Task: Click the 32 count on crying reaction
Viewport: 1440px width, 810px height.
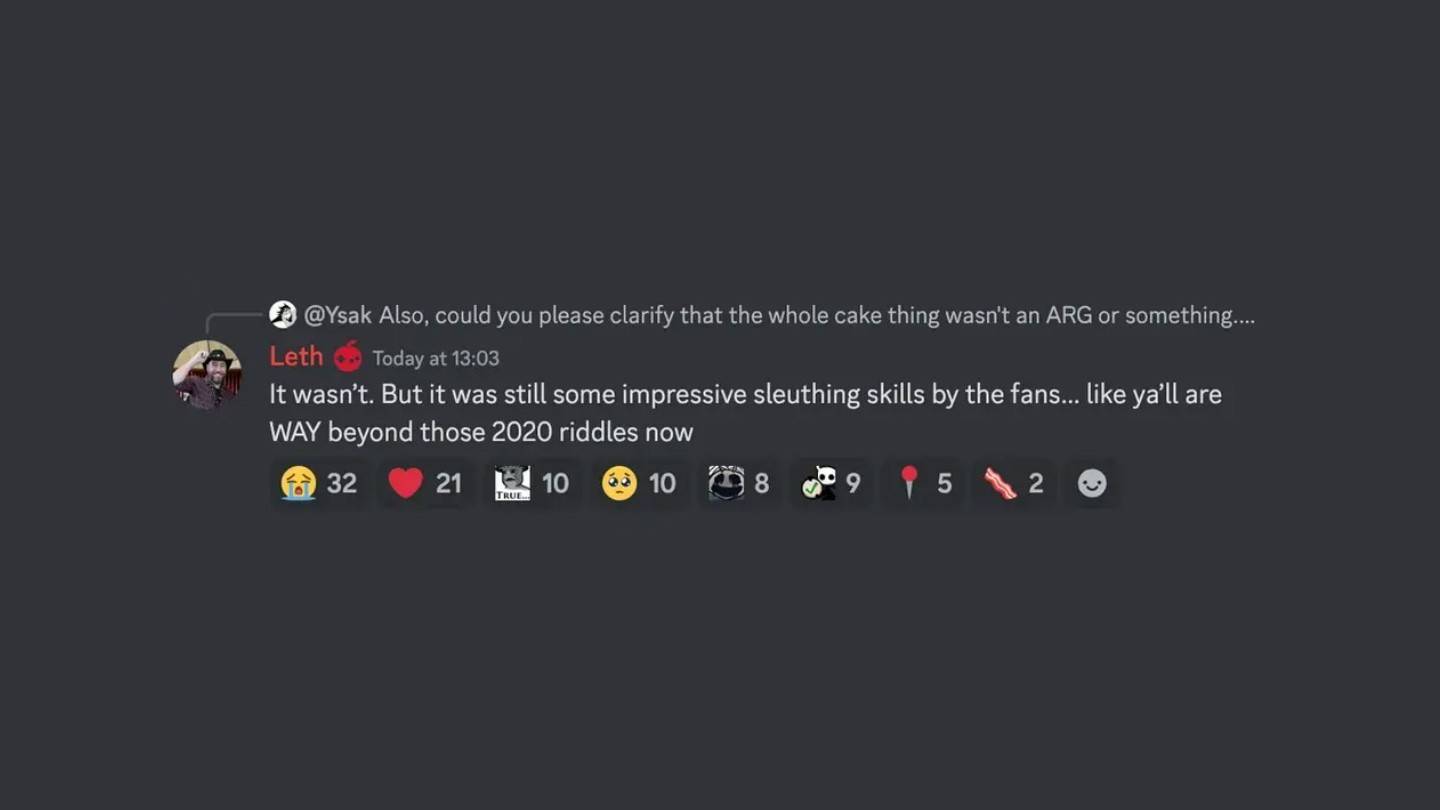Action: point(342,483)
